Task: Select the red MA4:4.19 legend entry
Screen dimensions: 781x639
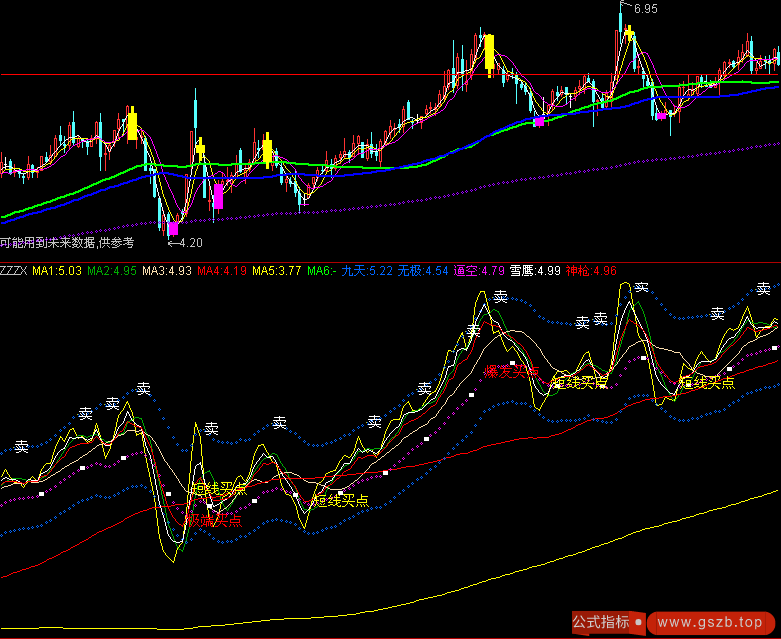Action: coord(221,270)
